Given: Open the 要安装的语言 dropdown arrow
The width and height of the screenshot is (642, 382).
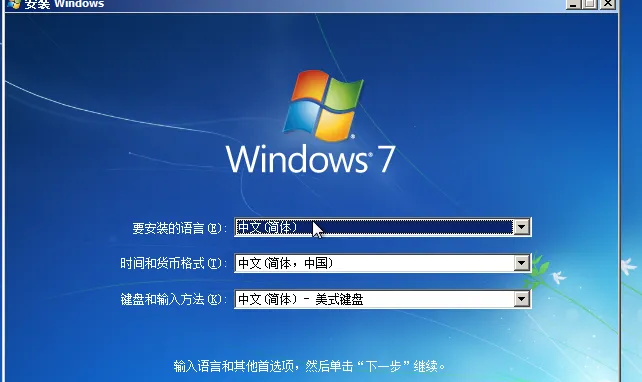Looking at the screenshot, I should point(521,227).
